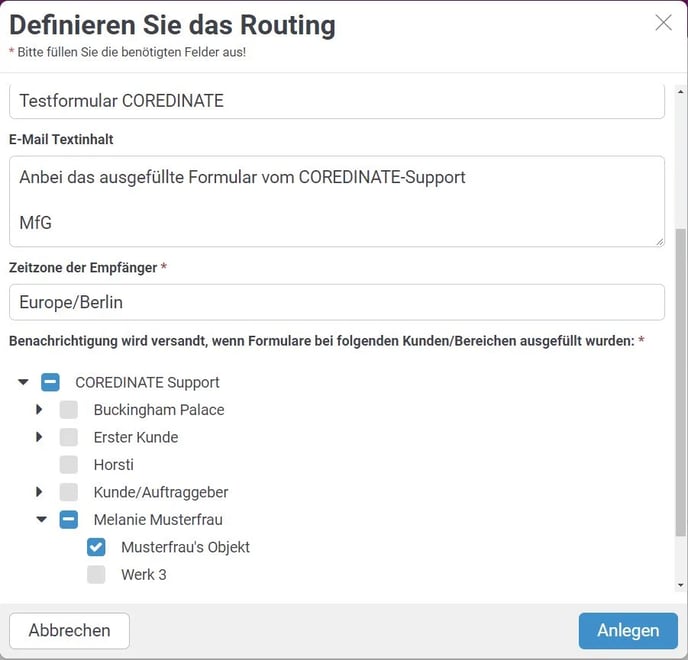Click the Testformular COREDINATE subject field
Screen dimensions: 688x660
[x=337, y=101]
